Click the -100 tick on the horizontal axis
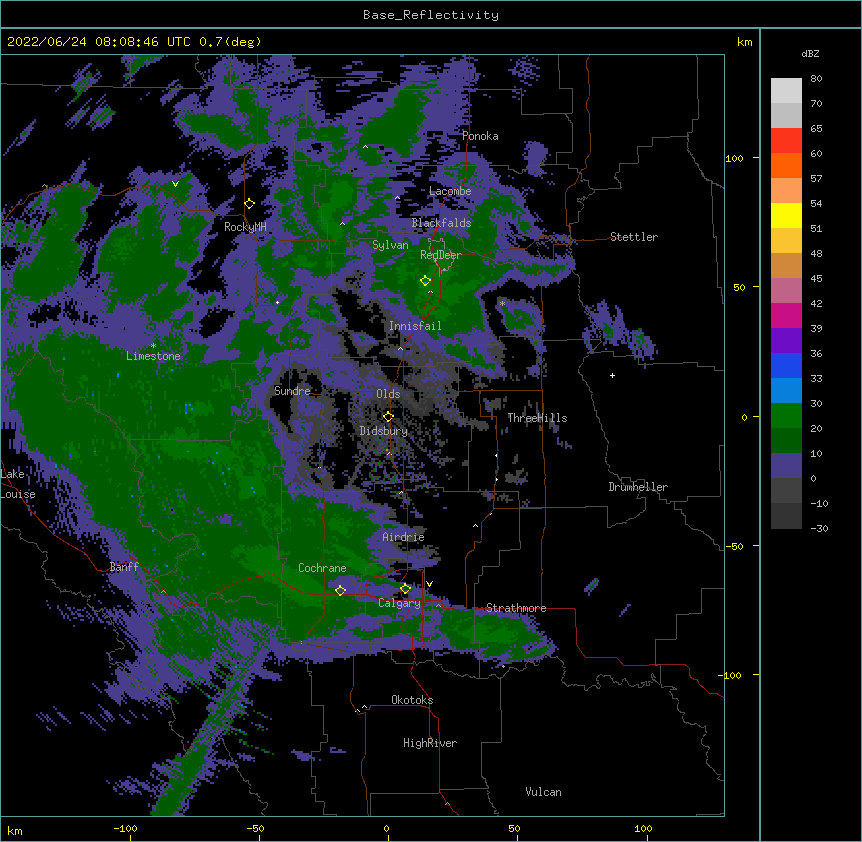The width and height of the screenshot is (862, 842). coord(125,828)
